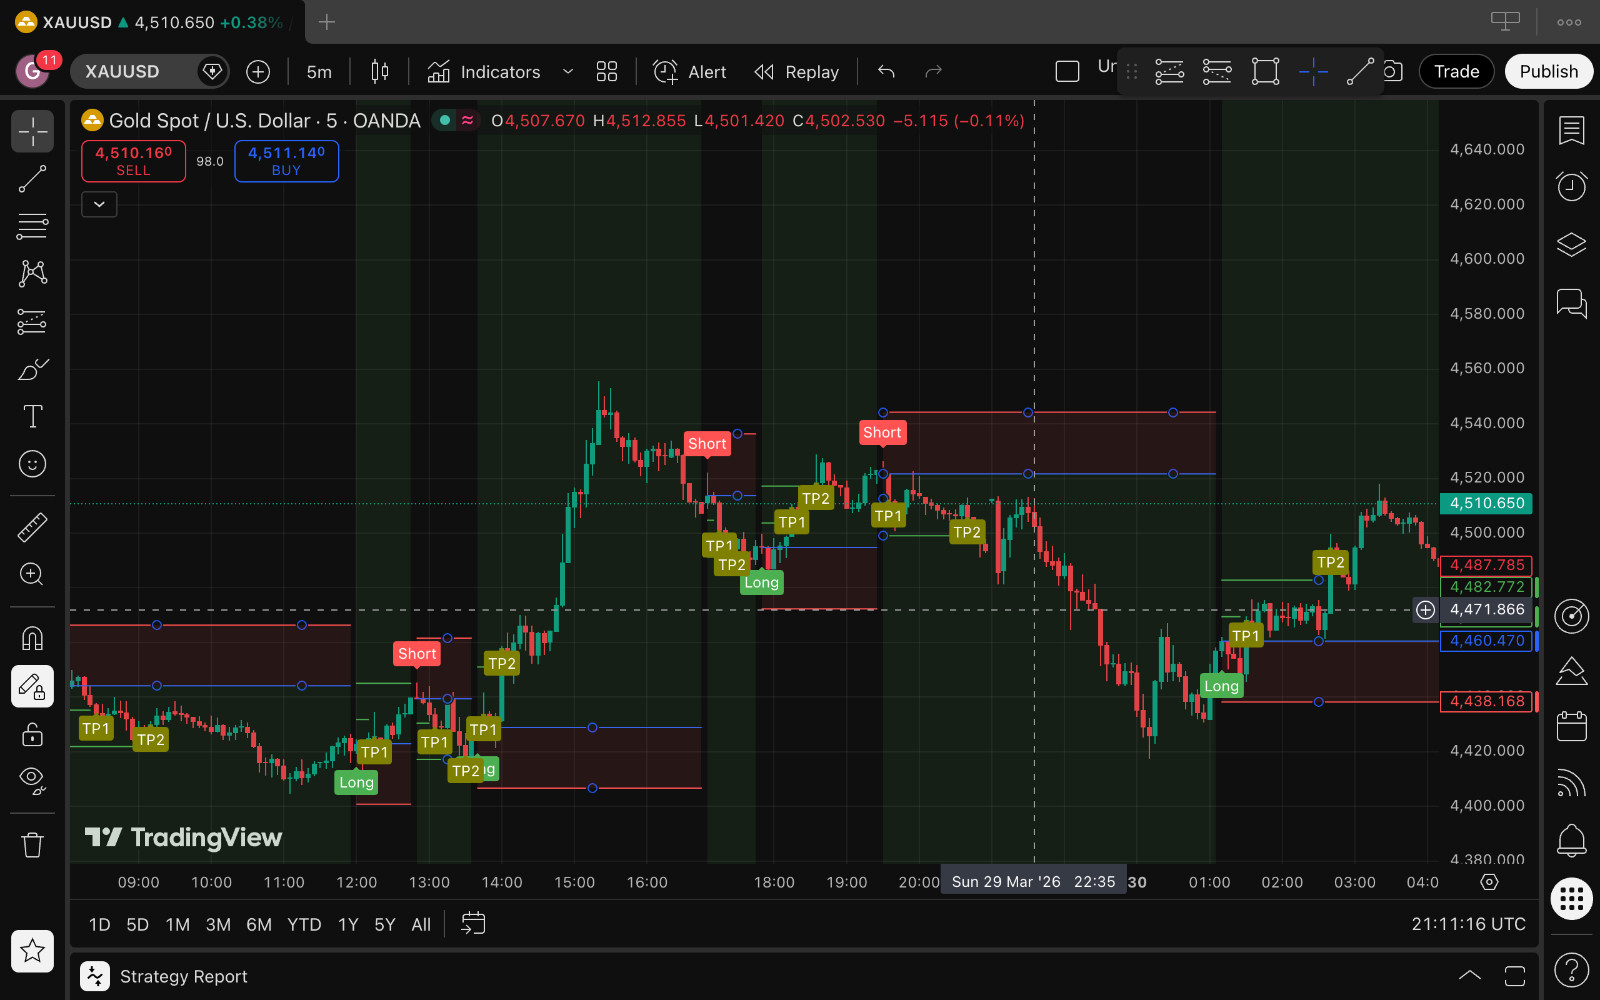
Task: Expand the indicator templates chevron
Action: pos(568,72)
